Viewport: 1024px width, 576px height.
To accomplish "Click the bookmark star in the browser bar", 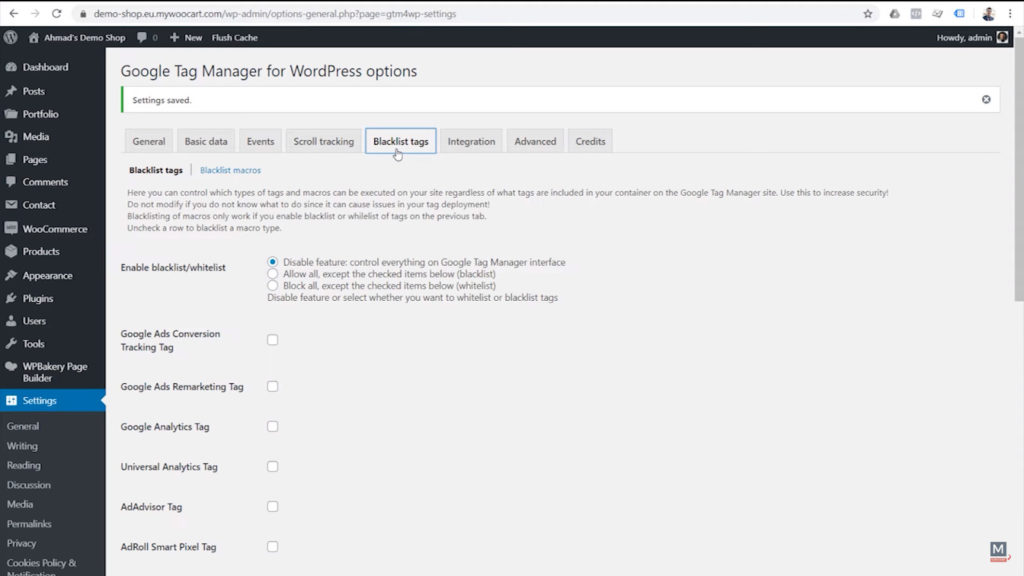I will pyautogui.click(x=867, y=14).
